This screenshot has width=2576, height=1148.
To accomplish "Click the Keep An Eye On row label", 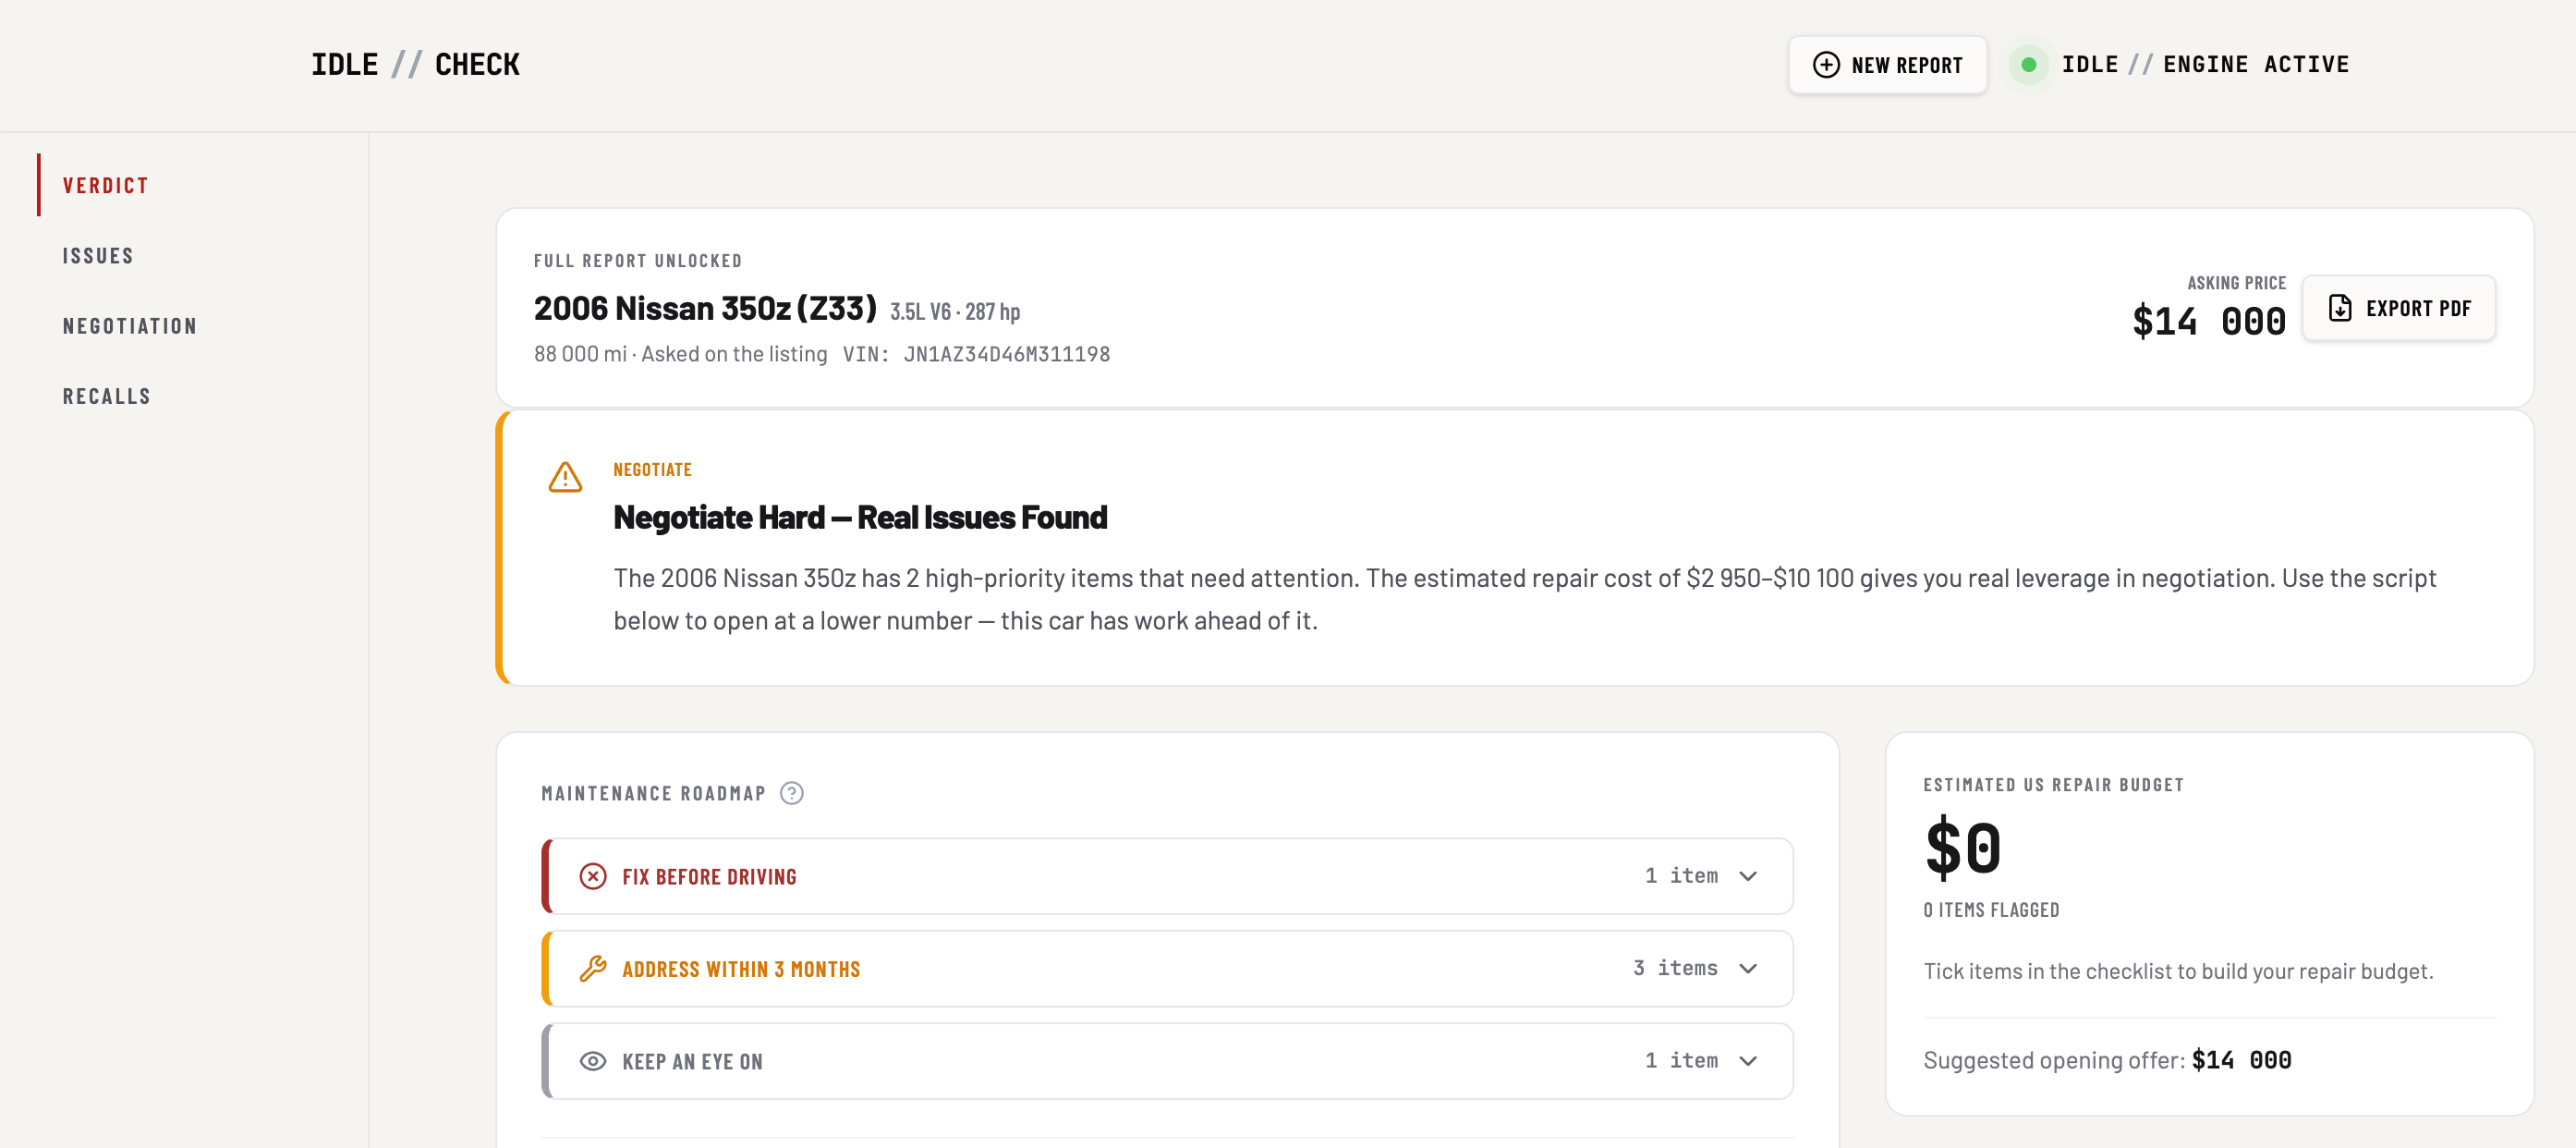I will (692, 1061).
